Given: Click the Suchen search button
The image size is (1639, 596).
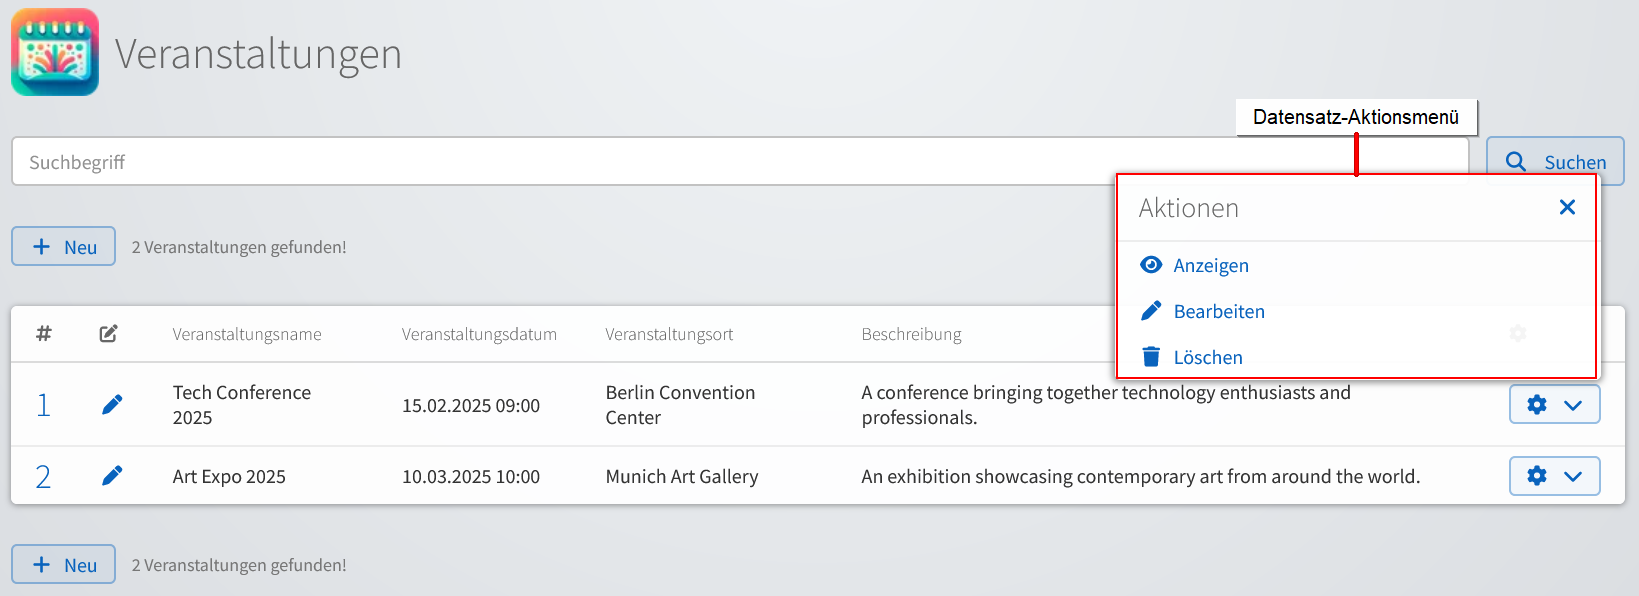Looking at the screenshot, I should click(x=1555, y=161).
